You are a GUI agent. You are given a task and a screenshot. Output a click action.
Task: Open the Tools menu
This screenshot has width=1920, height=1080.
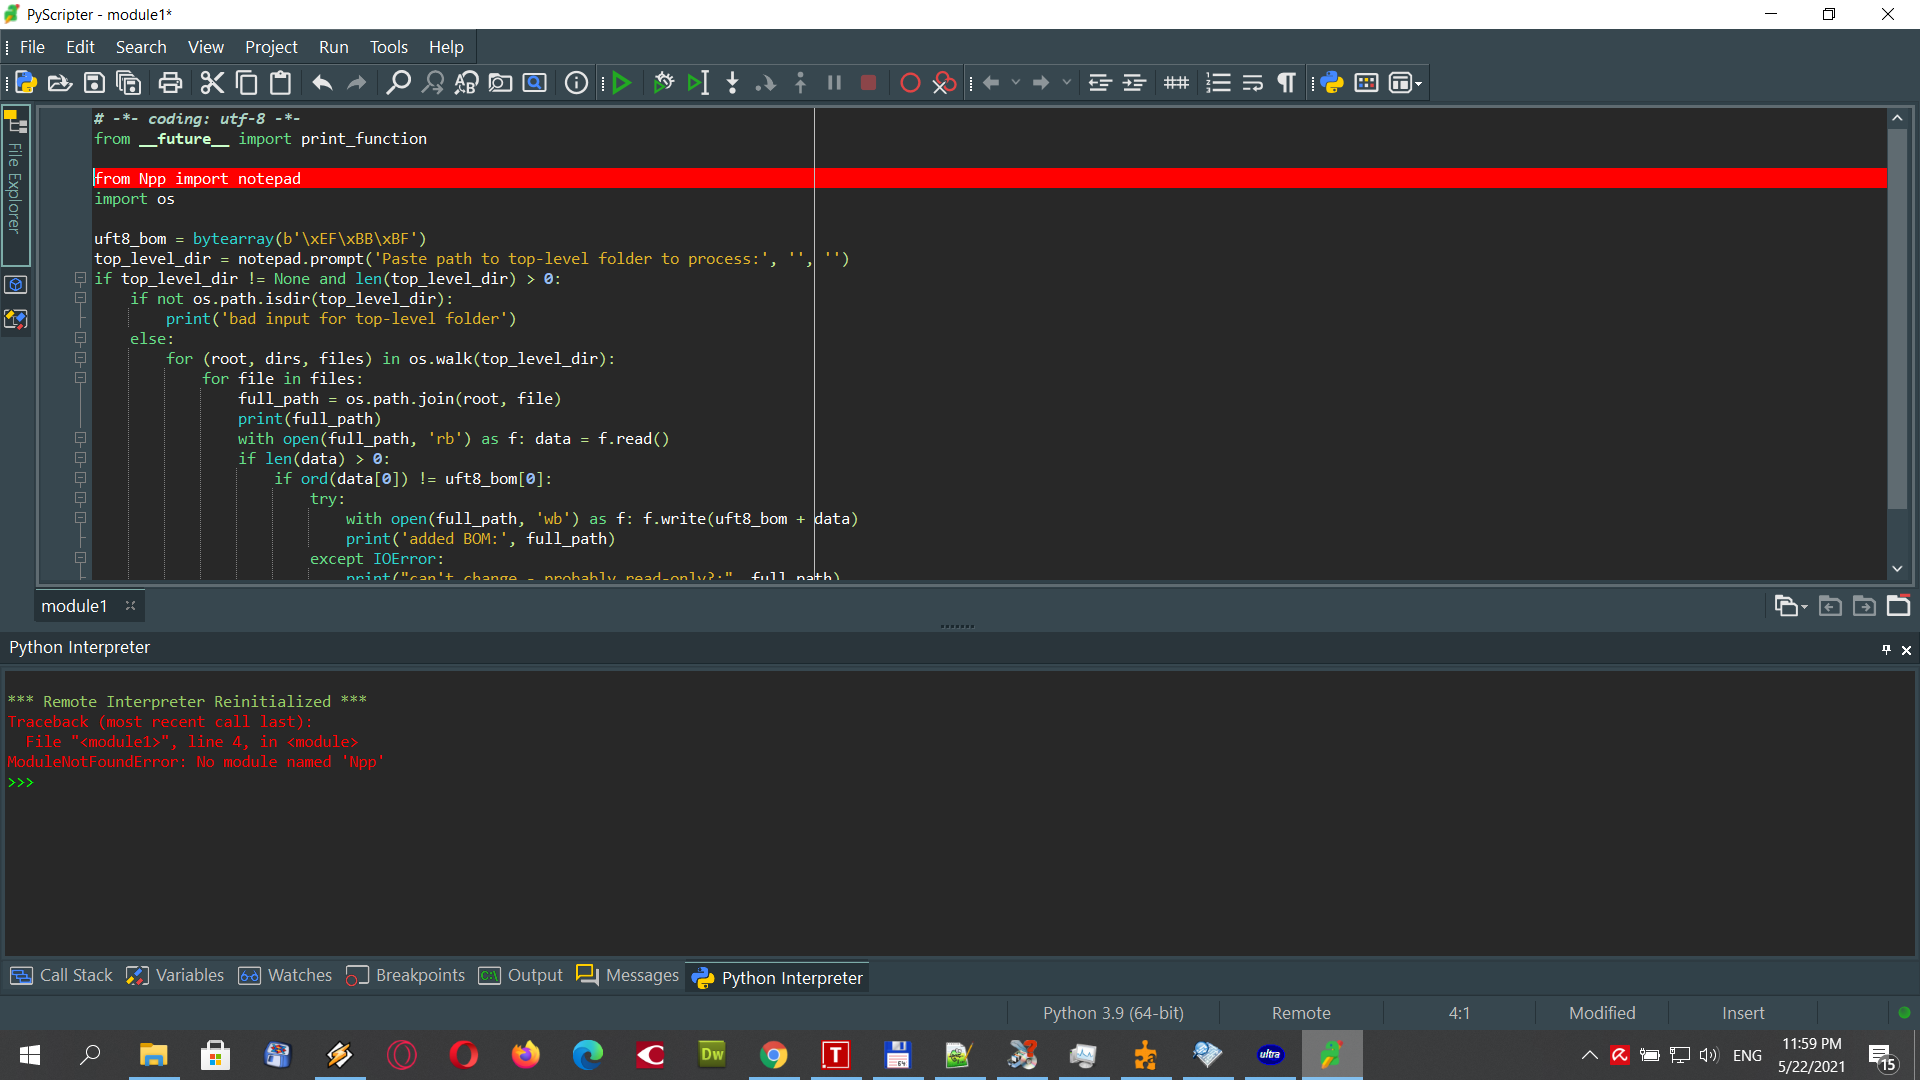tap(388, 47)
